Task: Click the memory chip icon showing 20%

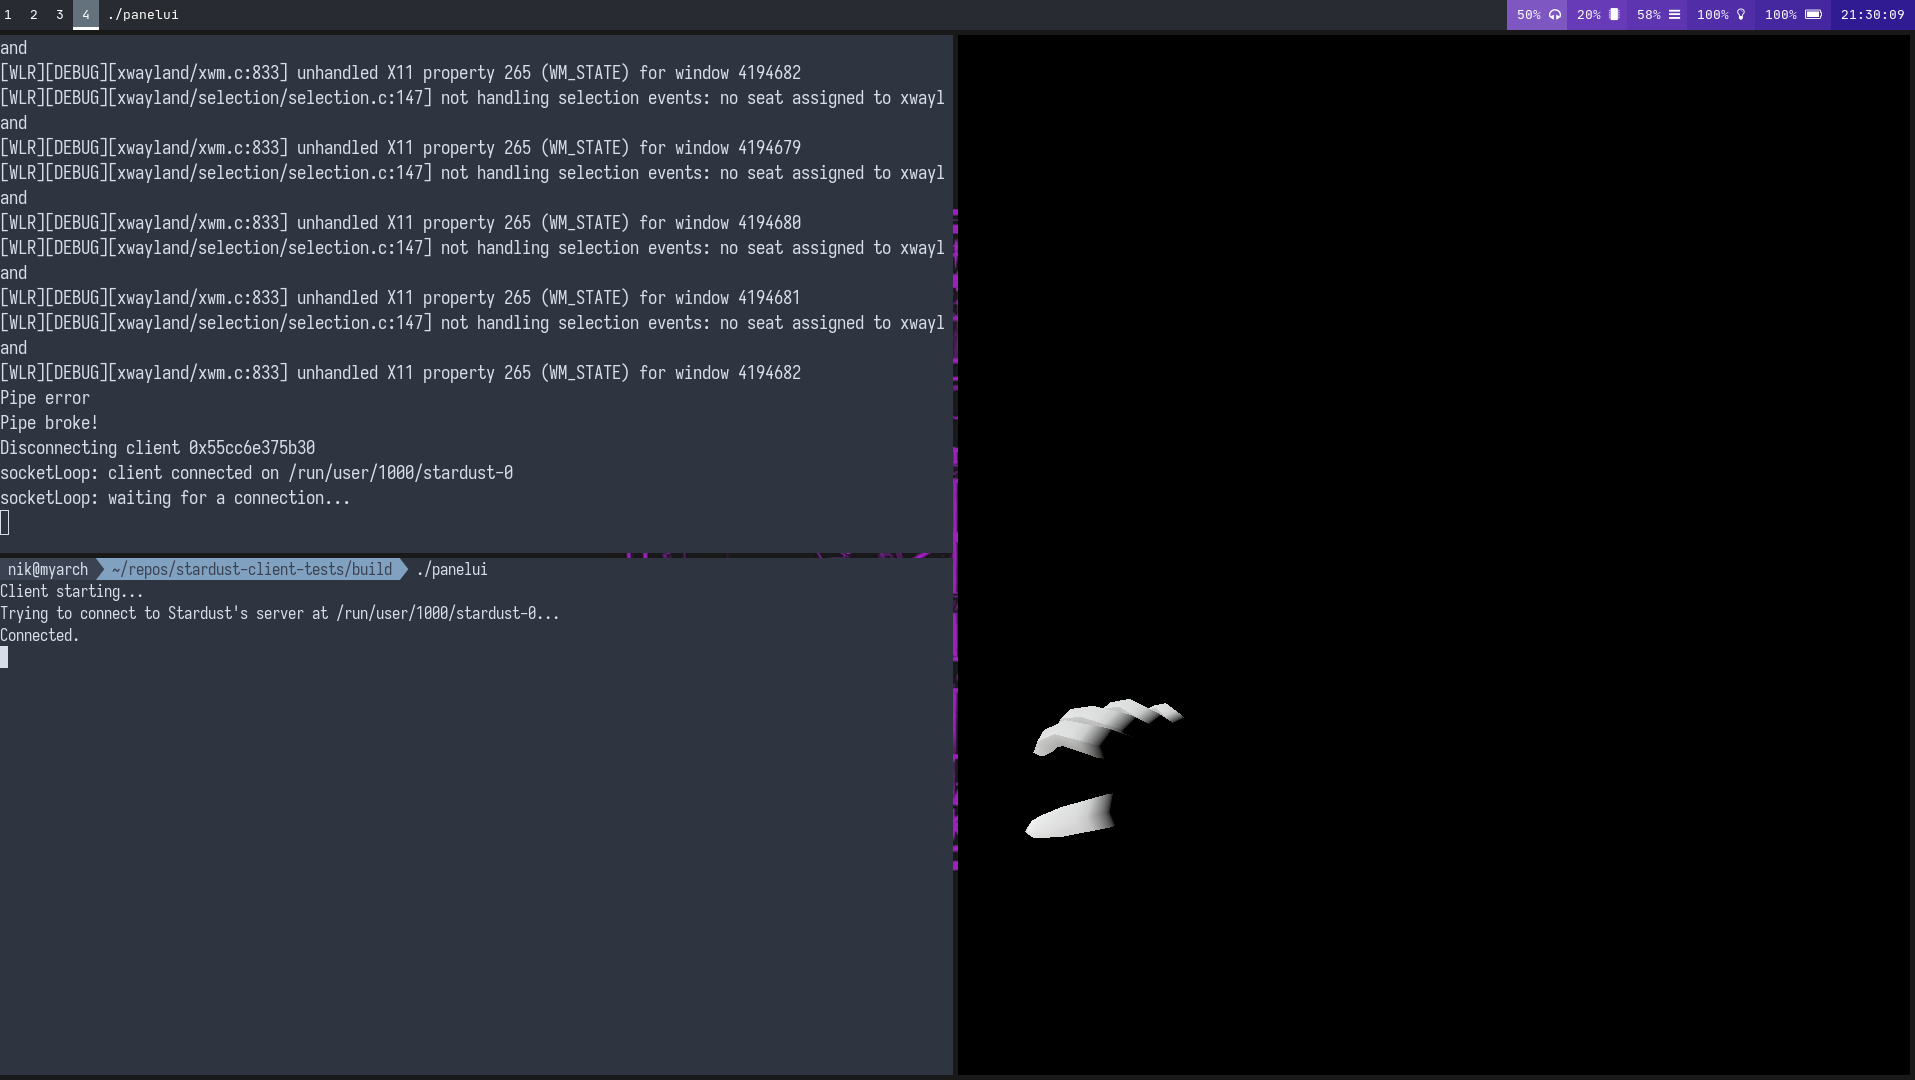Action: pos(1612,15)
